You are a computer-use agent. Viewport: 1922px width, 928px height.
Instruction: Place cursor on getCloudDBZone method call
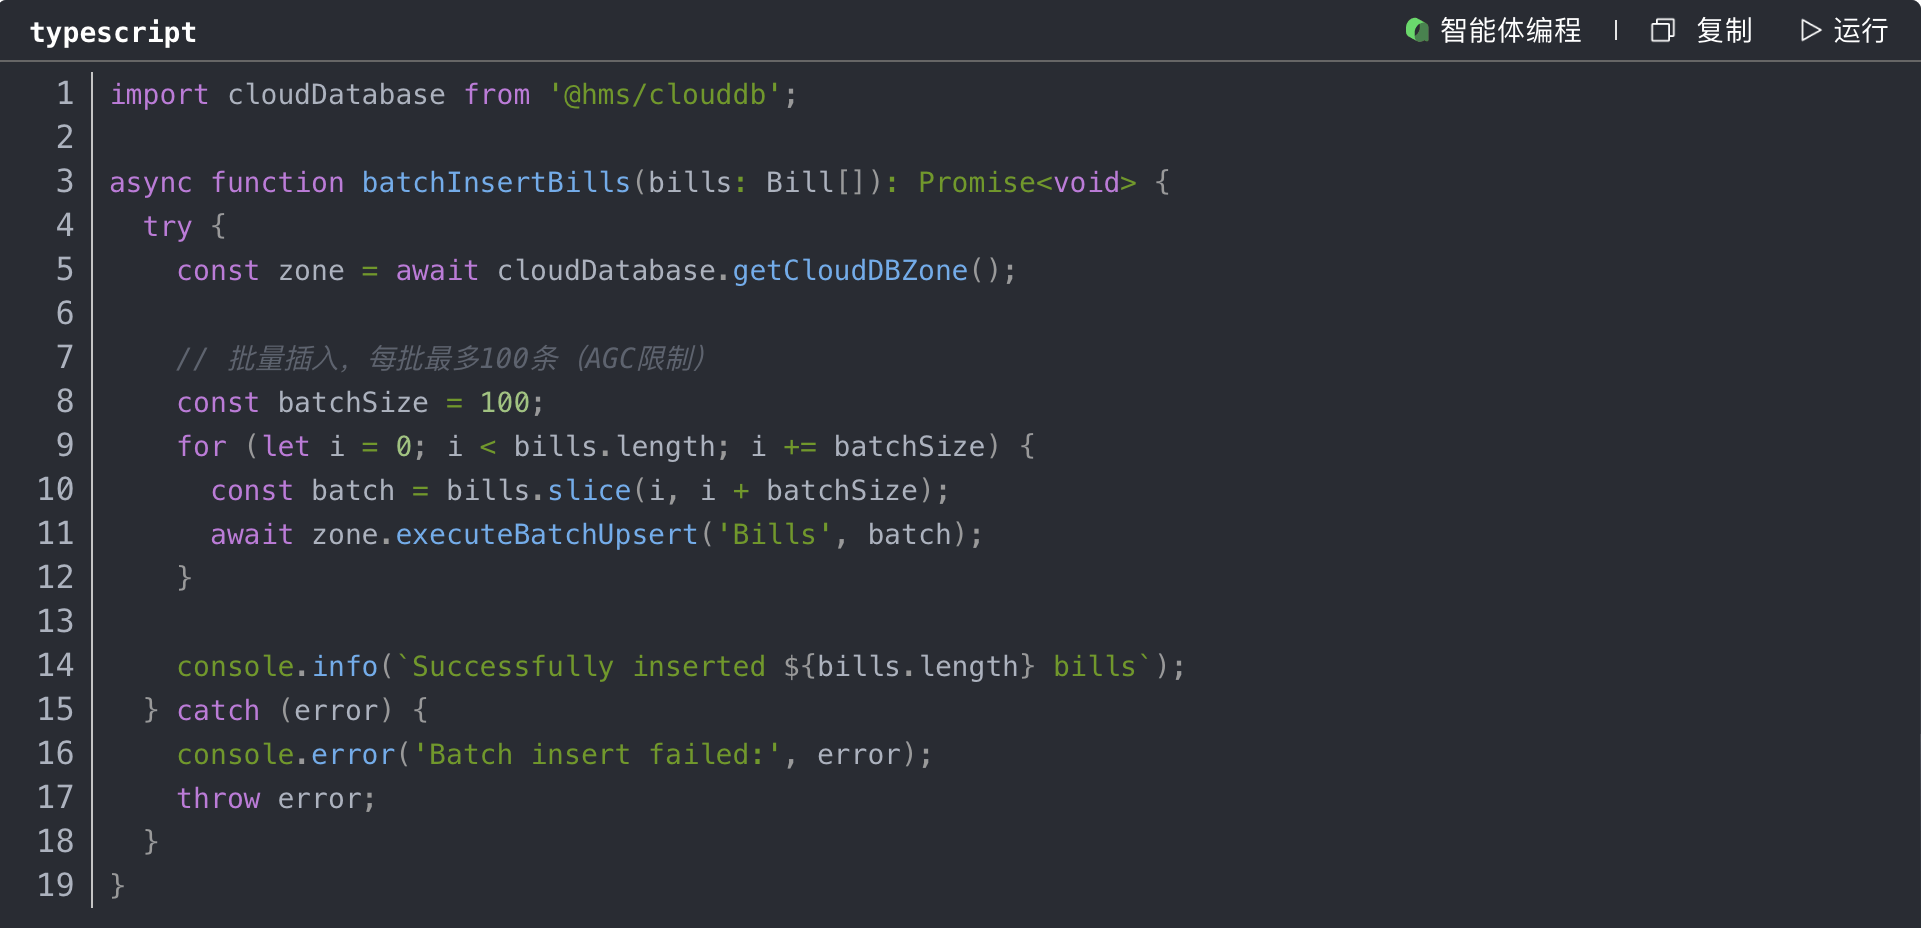tap(850, 271)
